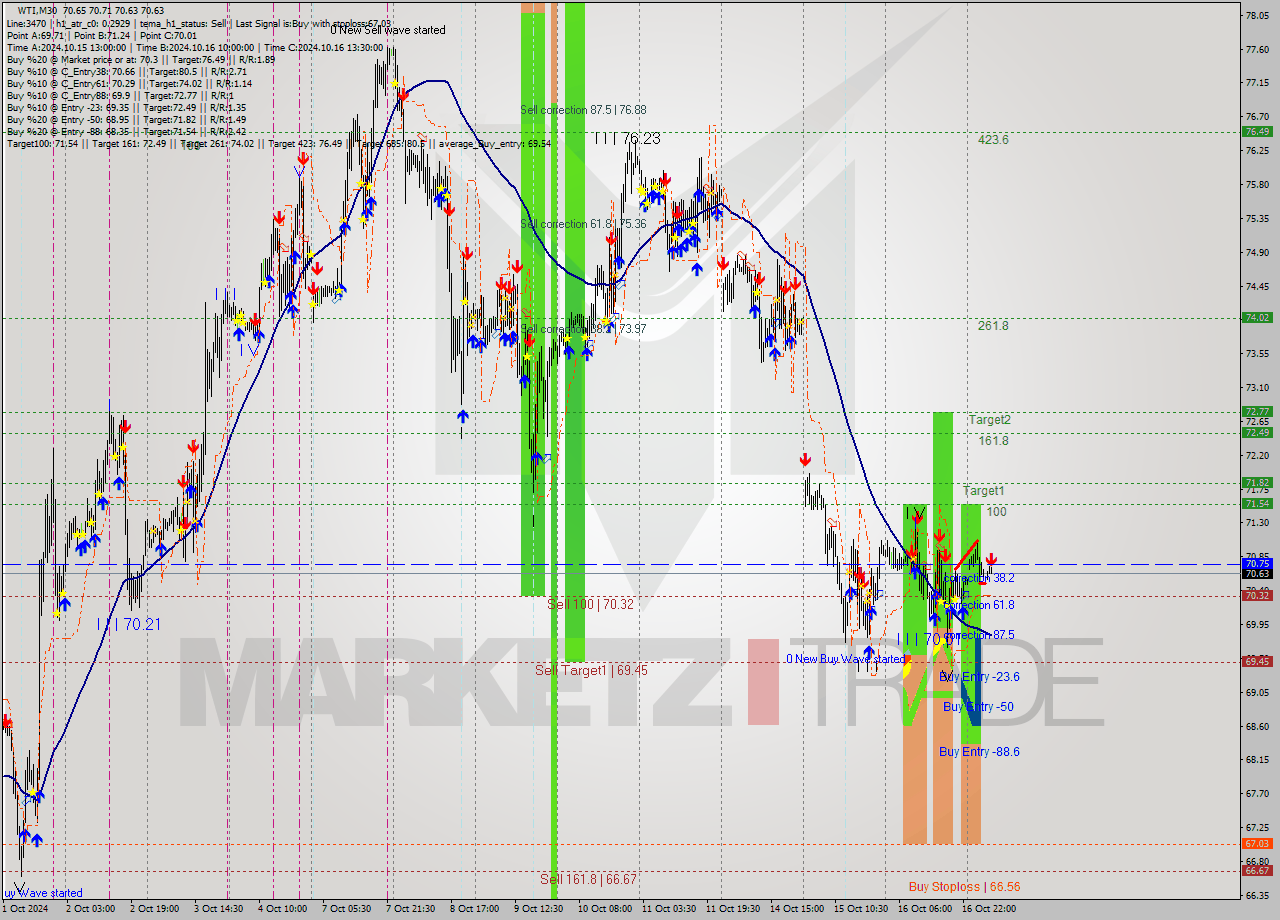Click the green 74.02 price tag on axis
Image resolution: width=1280 pixels, height=920 pixels.
coord(1257,317)
